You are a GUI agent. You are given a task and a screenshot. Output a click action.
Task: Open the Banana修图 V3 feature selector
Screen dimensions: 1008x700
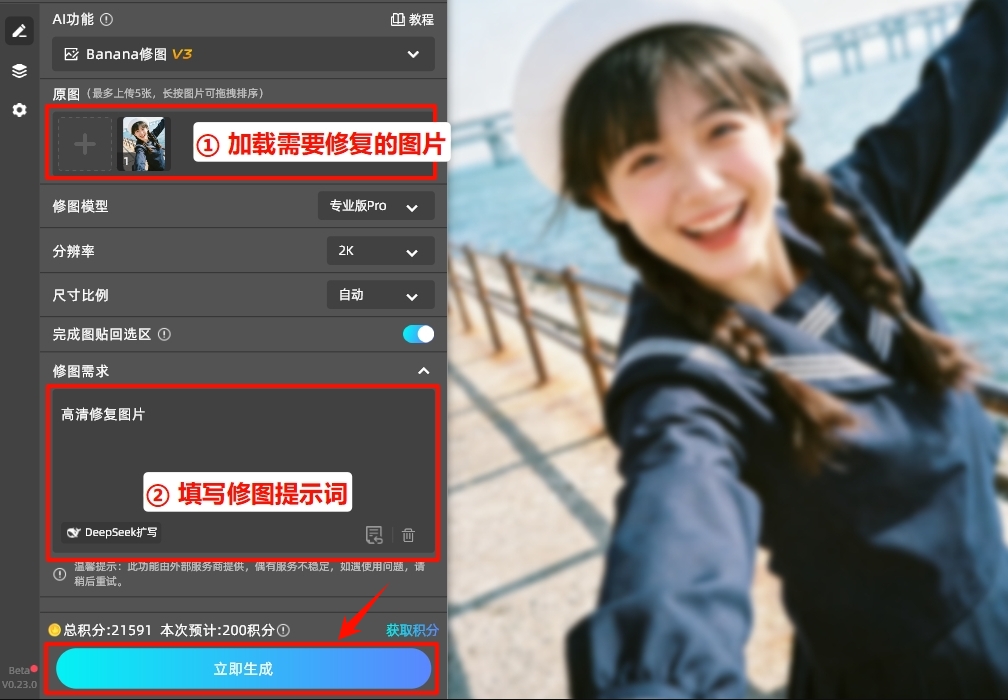(243, 55)
